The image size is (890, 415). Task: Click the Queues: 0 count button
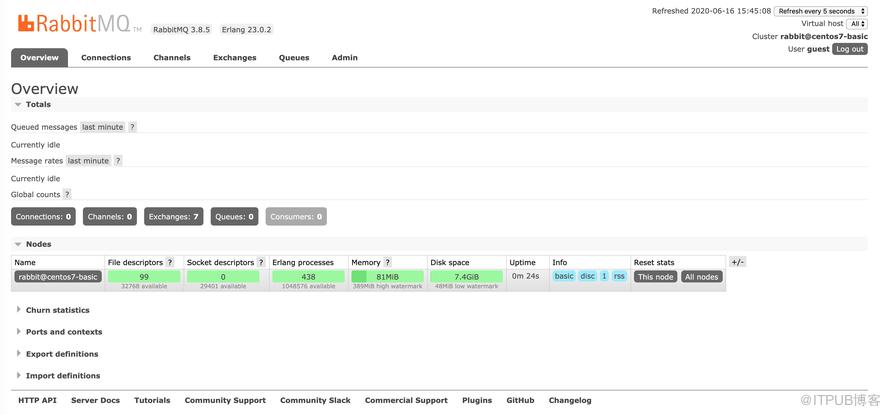(234, 216)
